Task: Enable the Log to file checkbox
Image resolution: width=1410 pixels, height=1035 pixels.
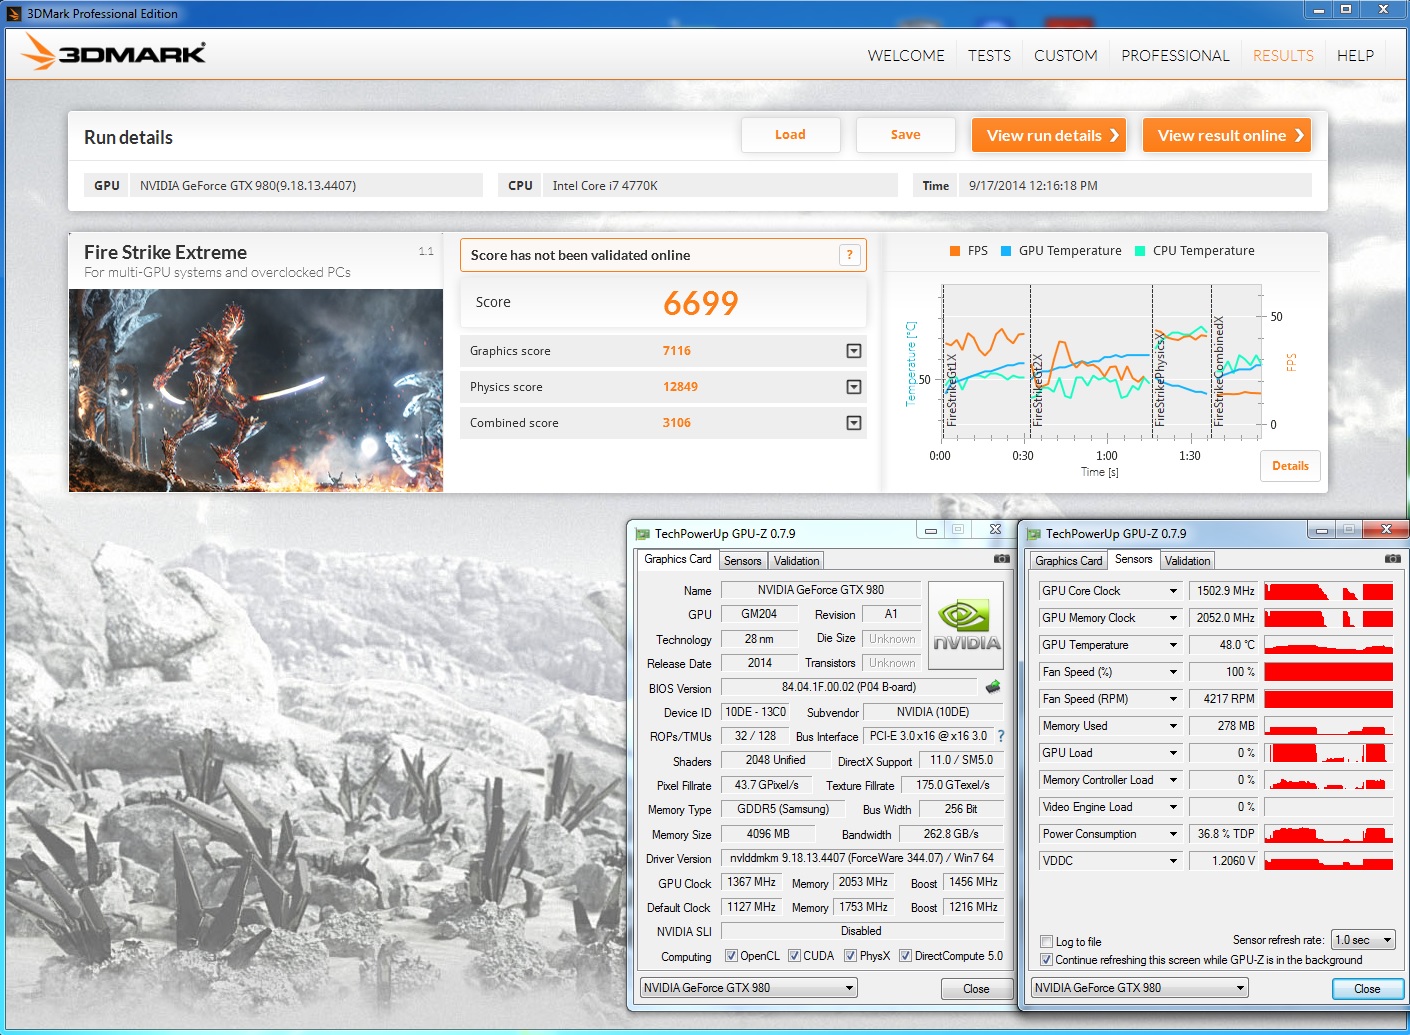Action: 1046,942
